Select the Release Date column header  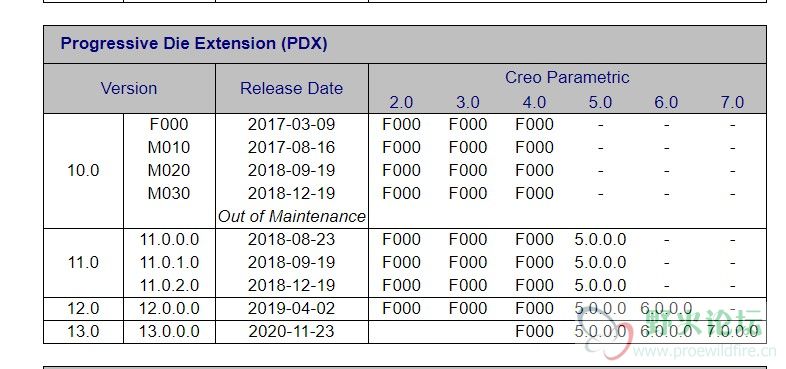[x=292, y=88]
